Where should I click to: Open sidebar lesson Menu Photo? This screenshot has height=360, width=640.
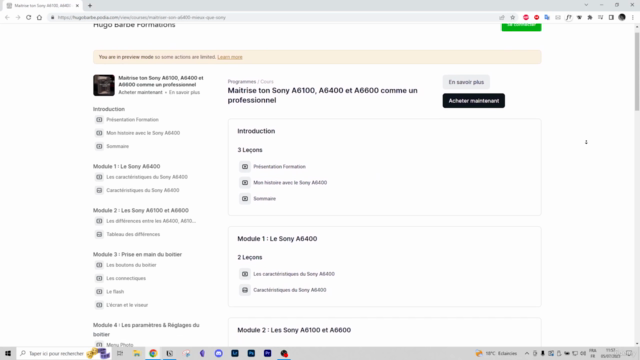click(x=120, y=345)
